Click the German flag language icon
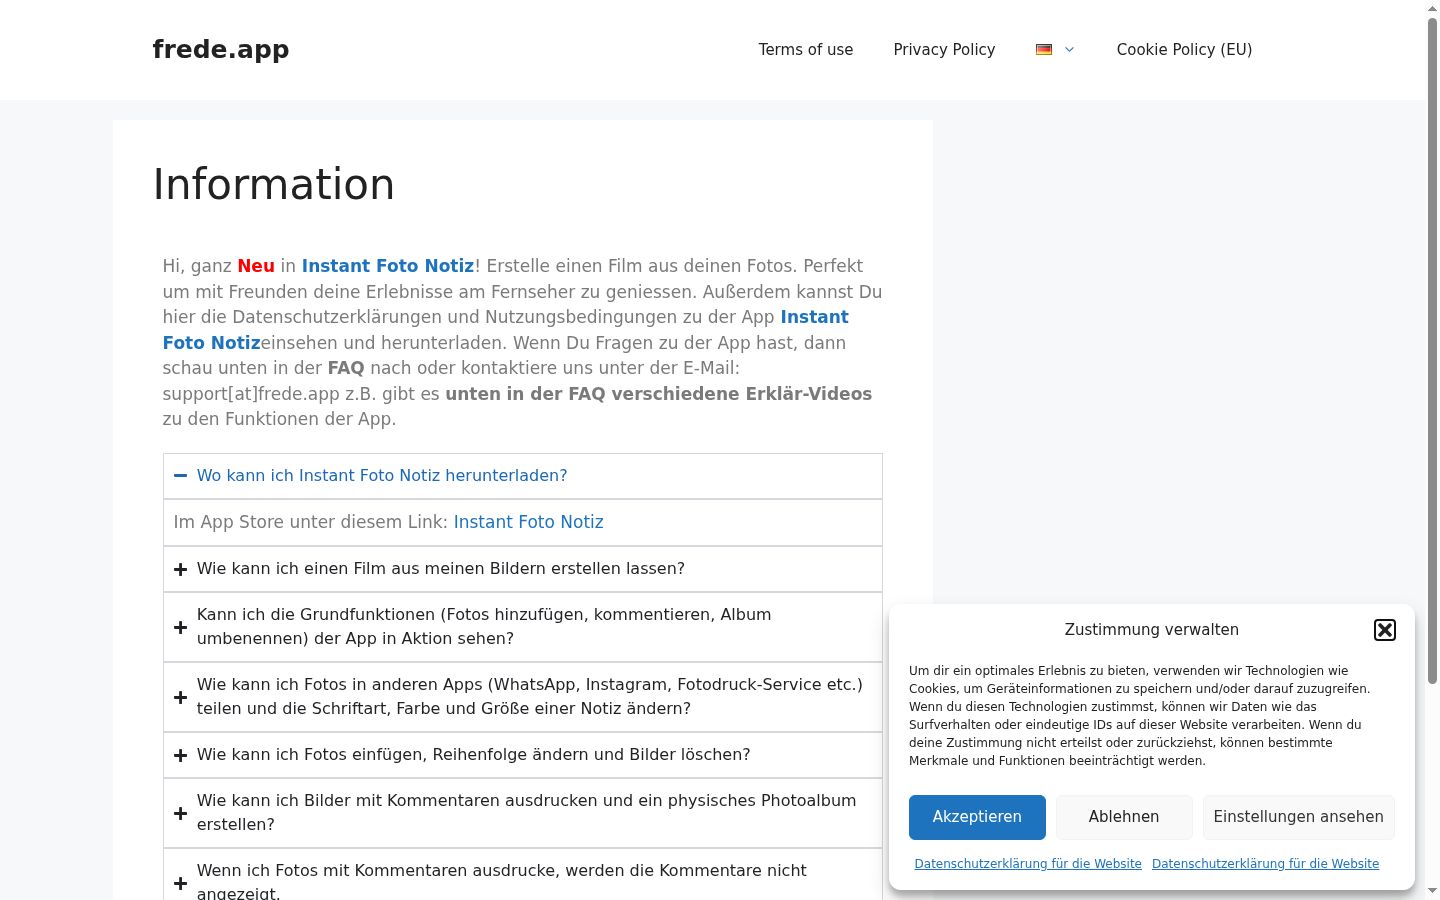Image resolution: width=1440 pixels, height=900 pixels. (x=1044, y=49)
